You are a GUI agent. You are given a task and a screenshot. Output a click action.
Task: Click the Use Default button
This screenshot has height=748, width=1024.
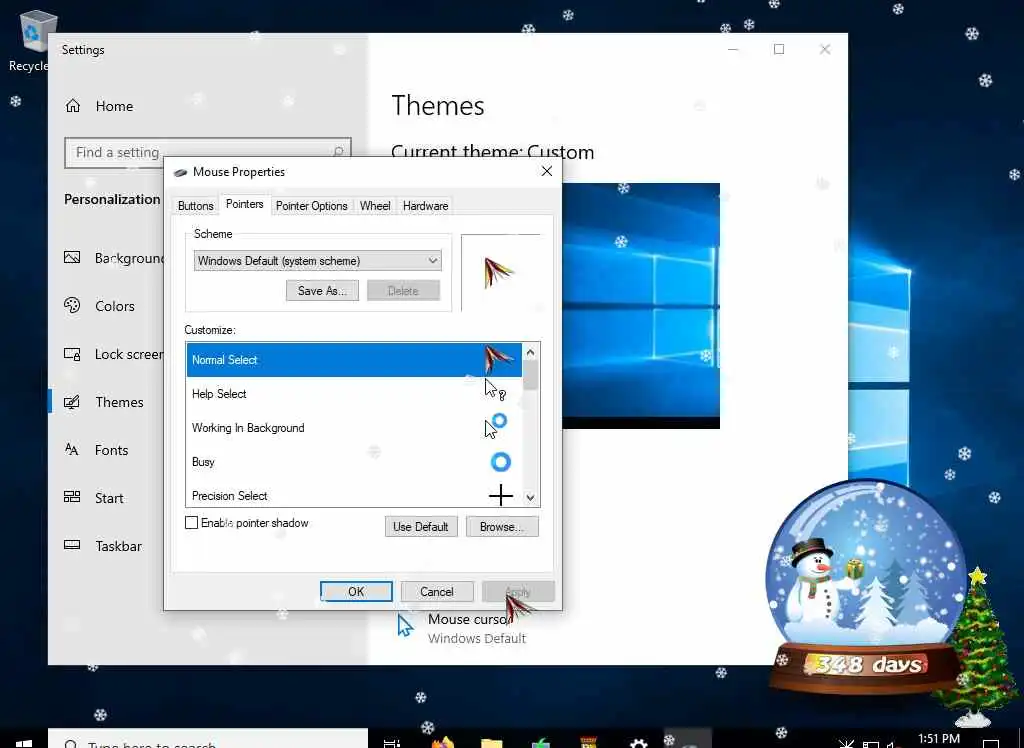421,527
